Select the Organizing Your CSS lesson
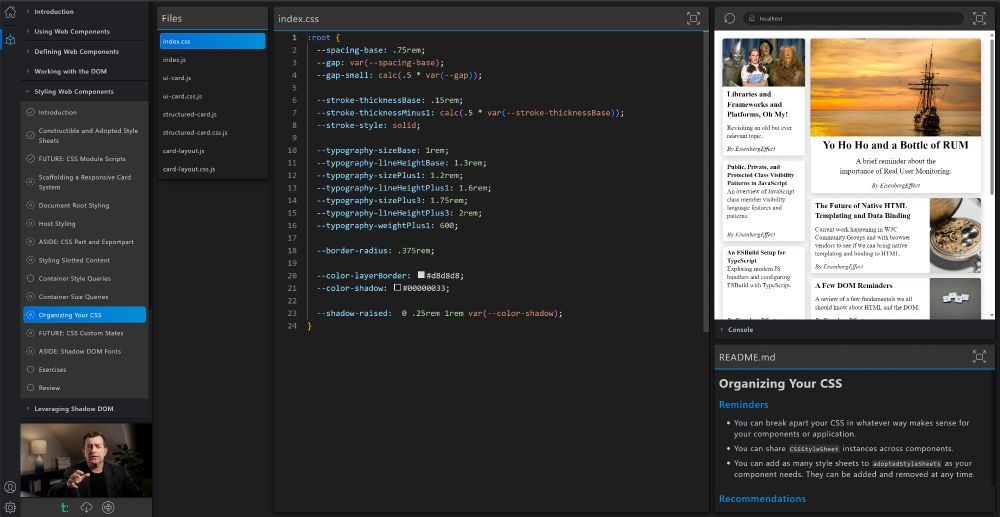The image size is (1000, 517). click(84, 315)
